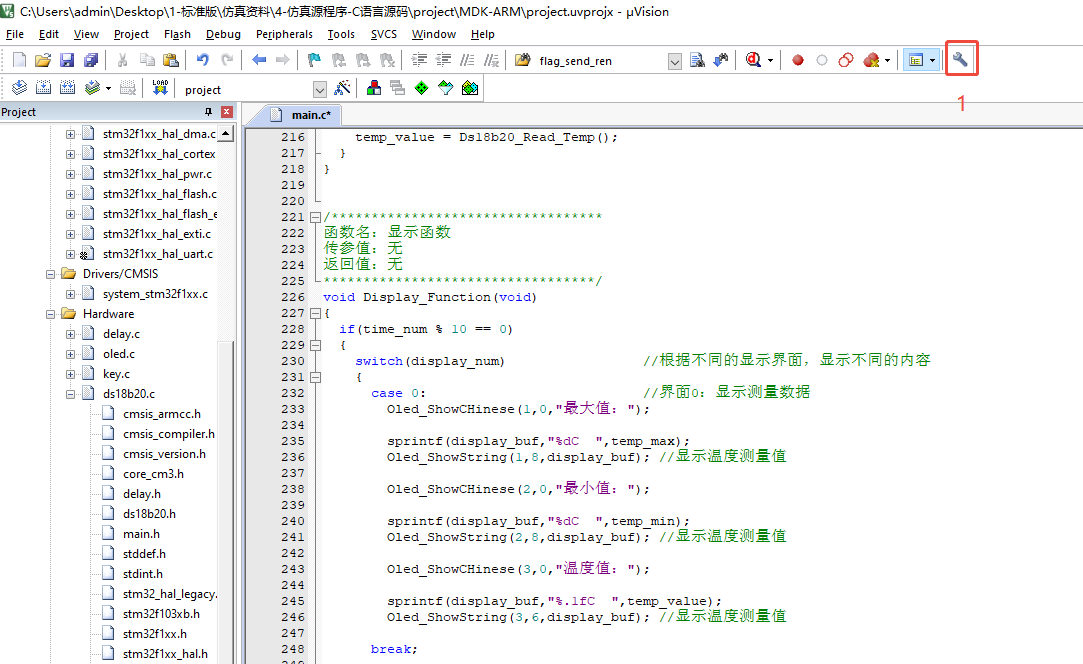Open Manage Run-Time Environment green diamond

click(421, 88)
